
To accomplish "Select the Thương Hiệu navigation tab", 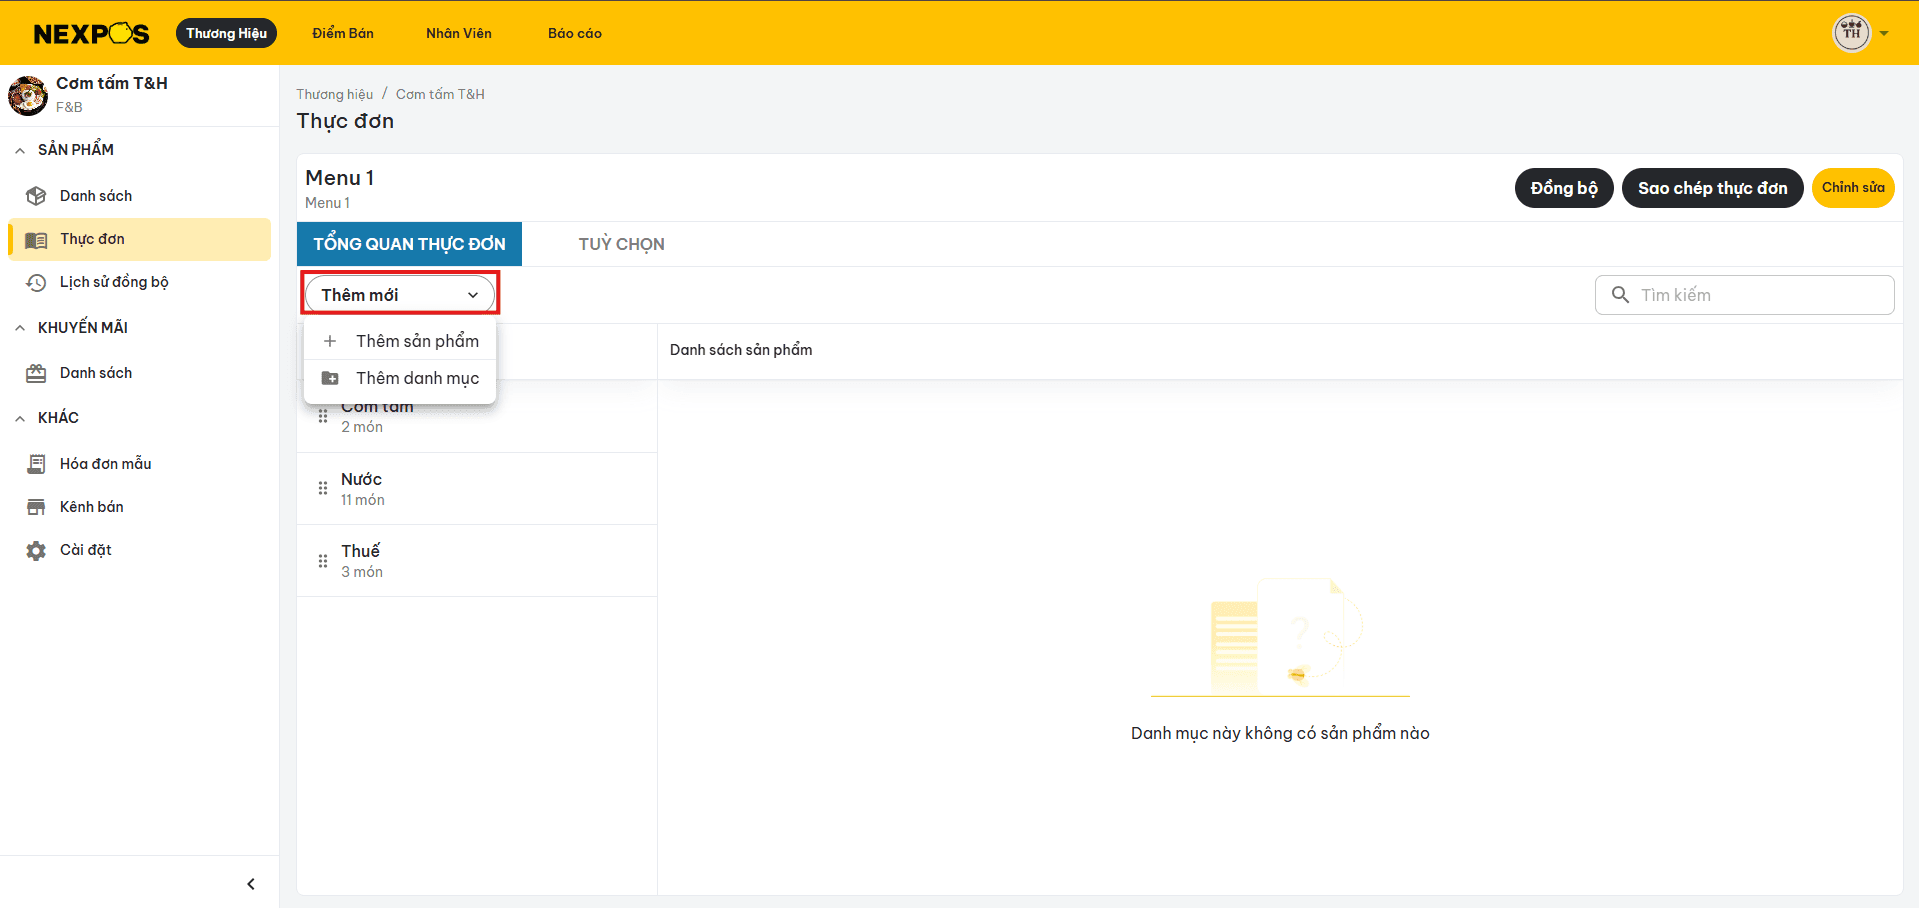I will [226, 33].
